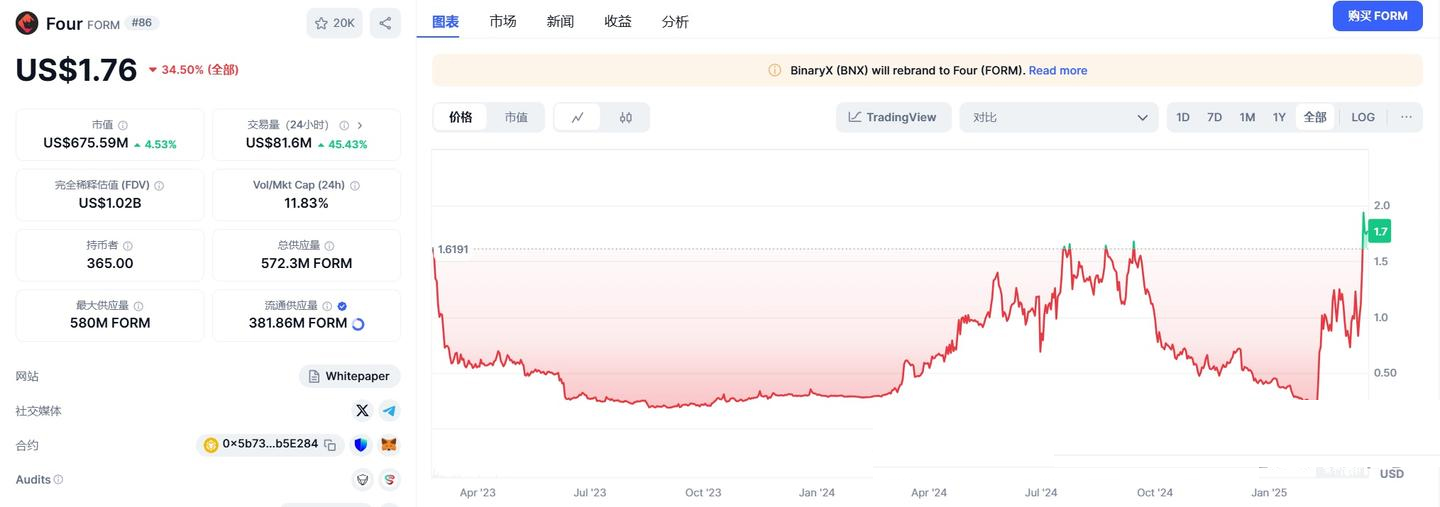Toggle chart to 市值 view

[516, 117]
